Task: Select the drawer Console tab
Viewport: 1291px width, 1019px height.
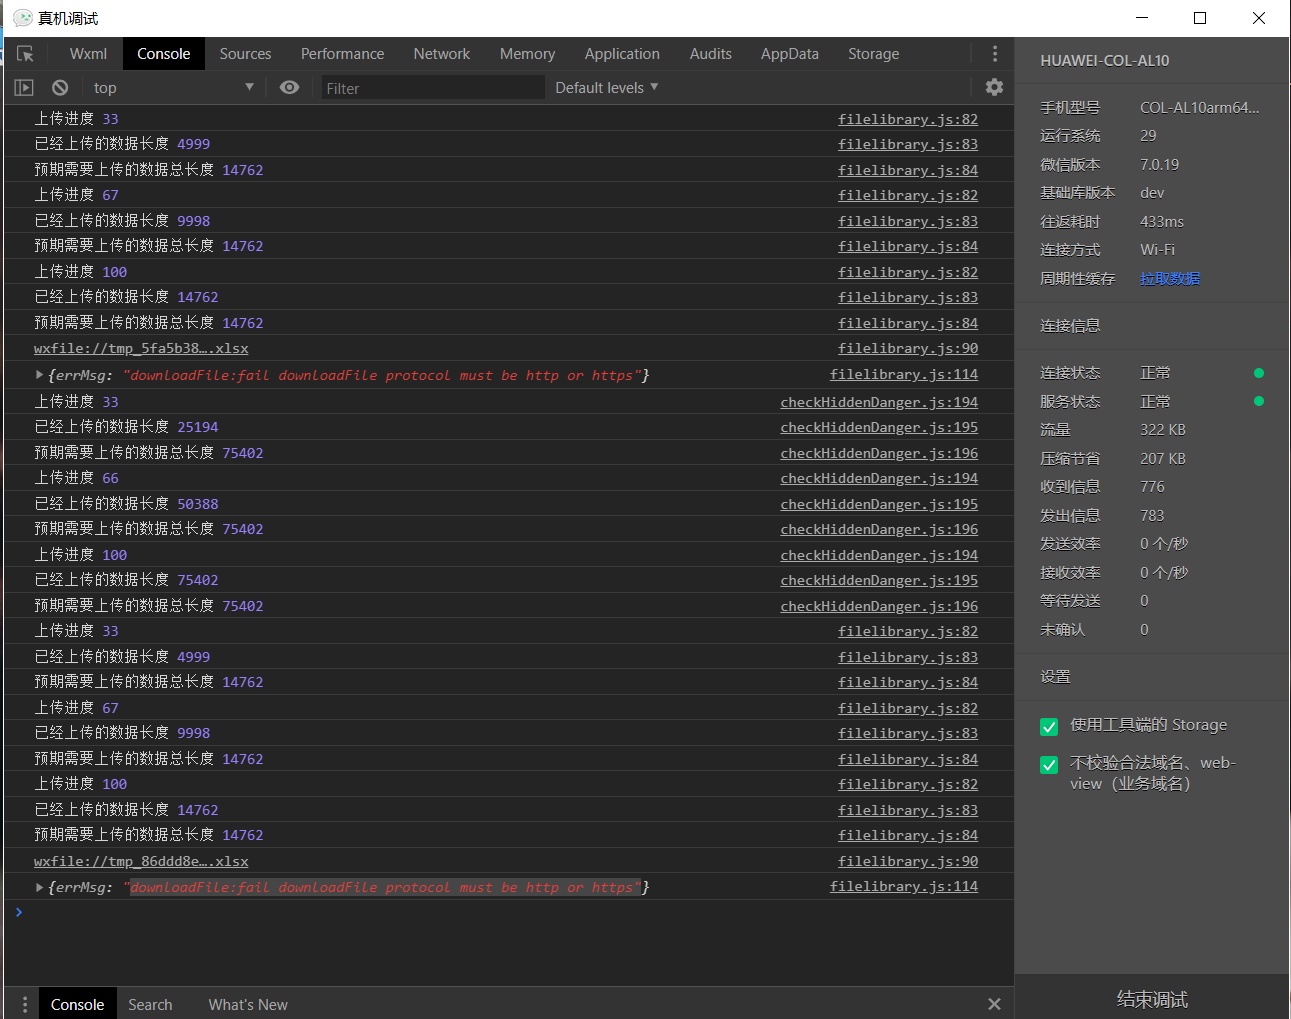Action: (x=77, y=1004)
